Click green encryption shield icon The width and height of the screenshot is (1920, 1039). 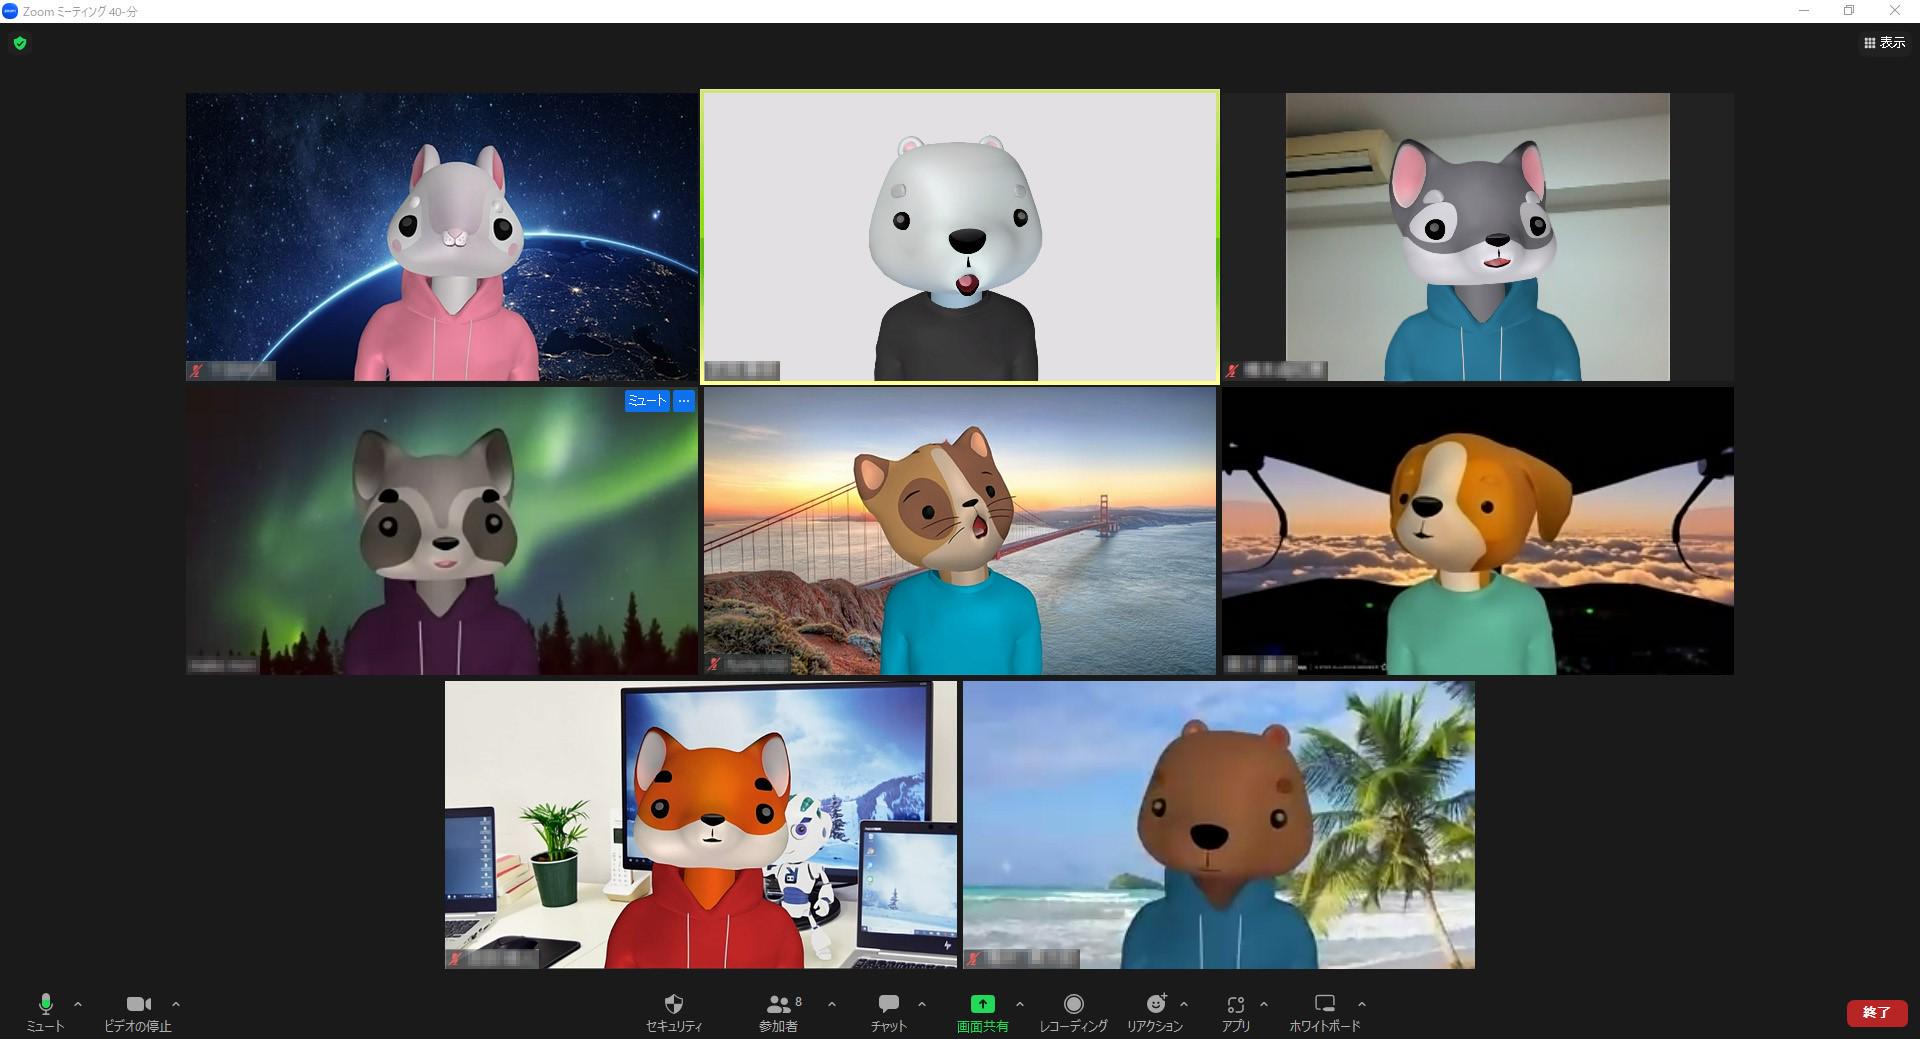pyautogui.click(x=20, y=43)
